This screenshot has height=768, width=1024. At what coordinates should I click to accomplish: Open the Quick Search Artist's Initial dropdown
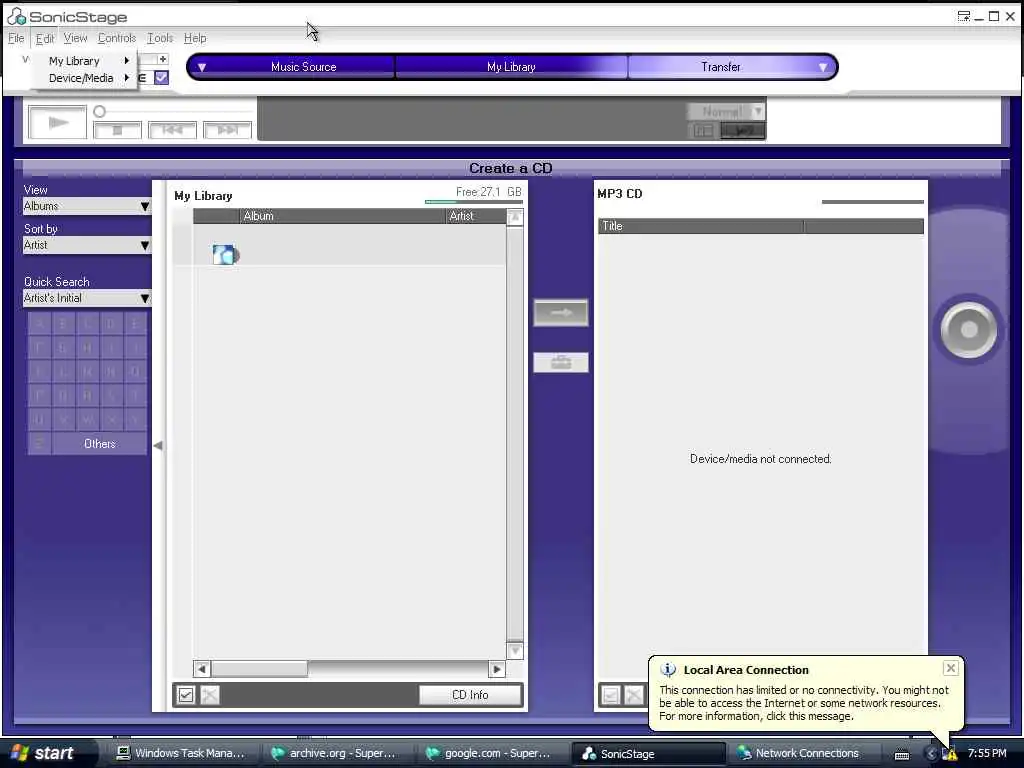[87, 298]
